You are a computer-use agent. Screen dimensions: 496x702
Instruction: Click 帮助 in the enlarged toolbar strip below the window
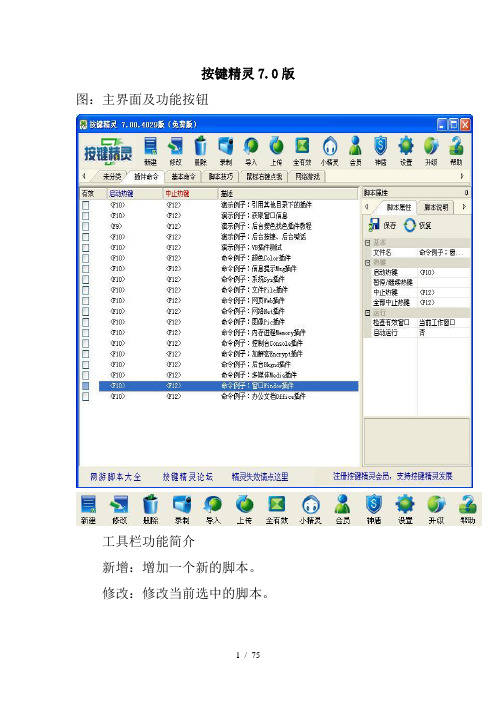click(x=468, y=509)
